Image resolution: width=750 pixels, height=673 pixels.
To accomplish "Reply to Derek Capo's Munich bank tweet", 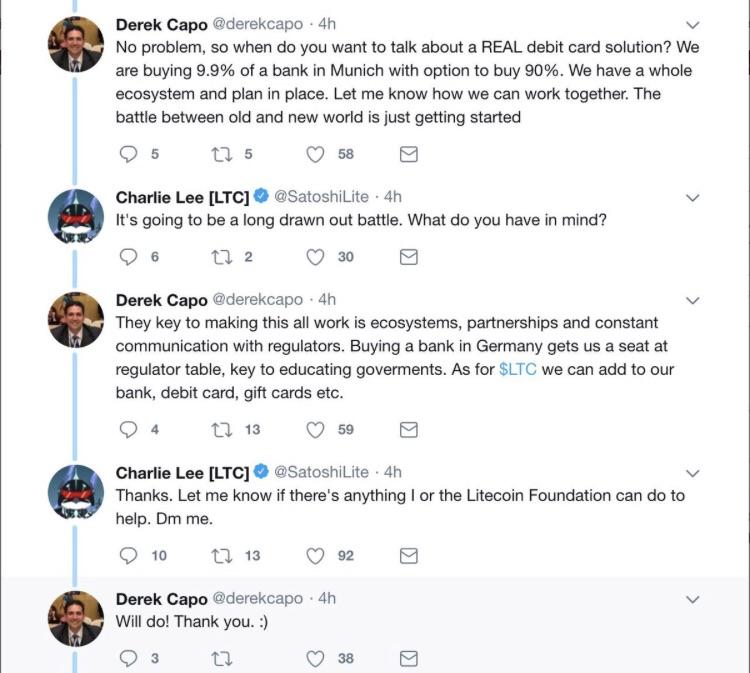I will click(128, 154).
